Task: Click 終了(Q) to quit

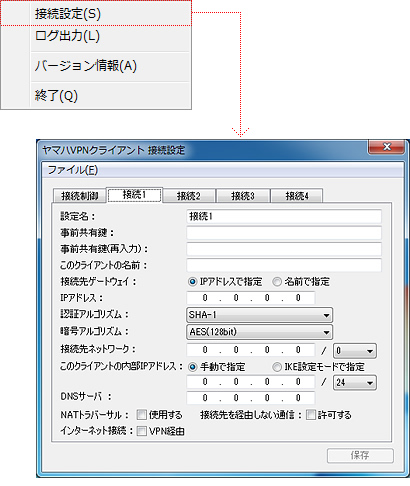Action: point(96,96)
